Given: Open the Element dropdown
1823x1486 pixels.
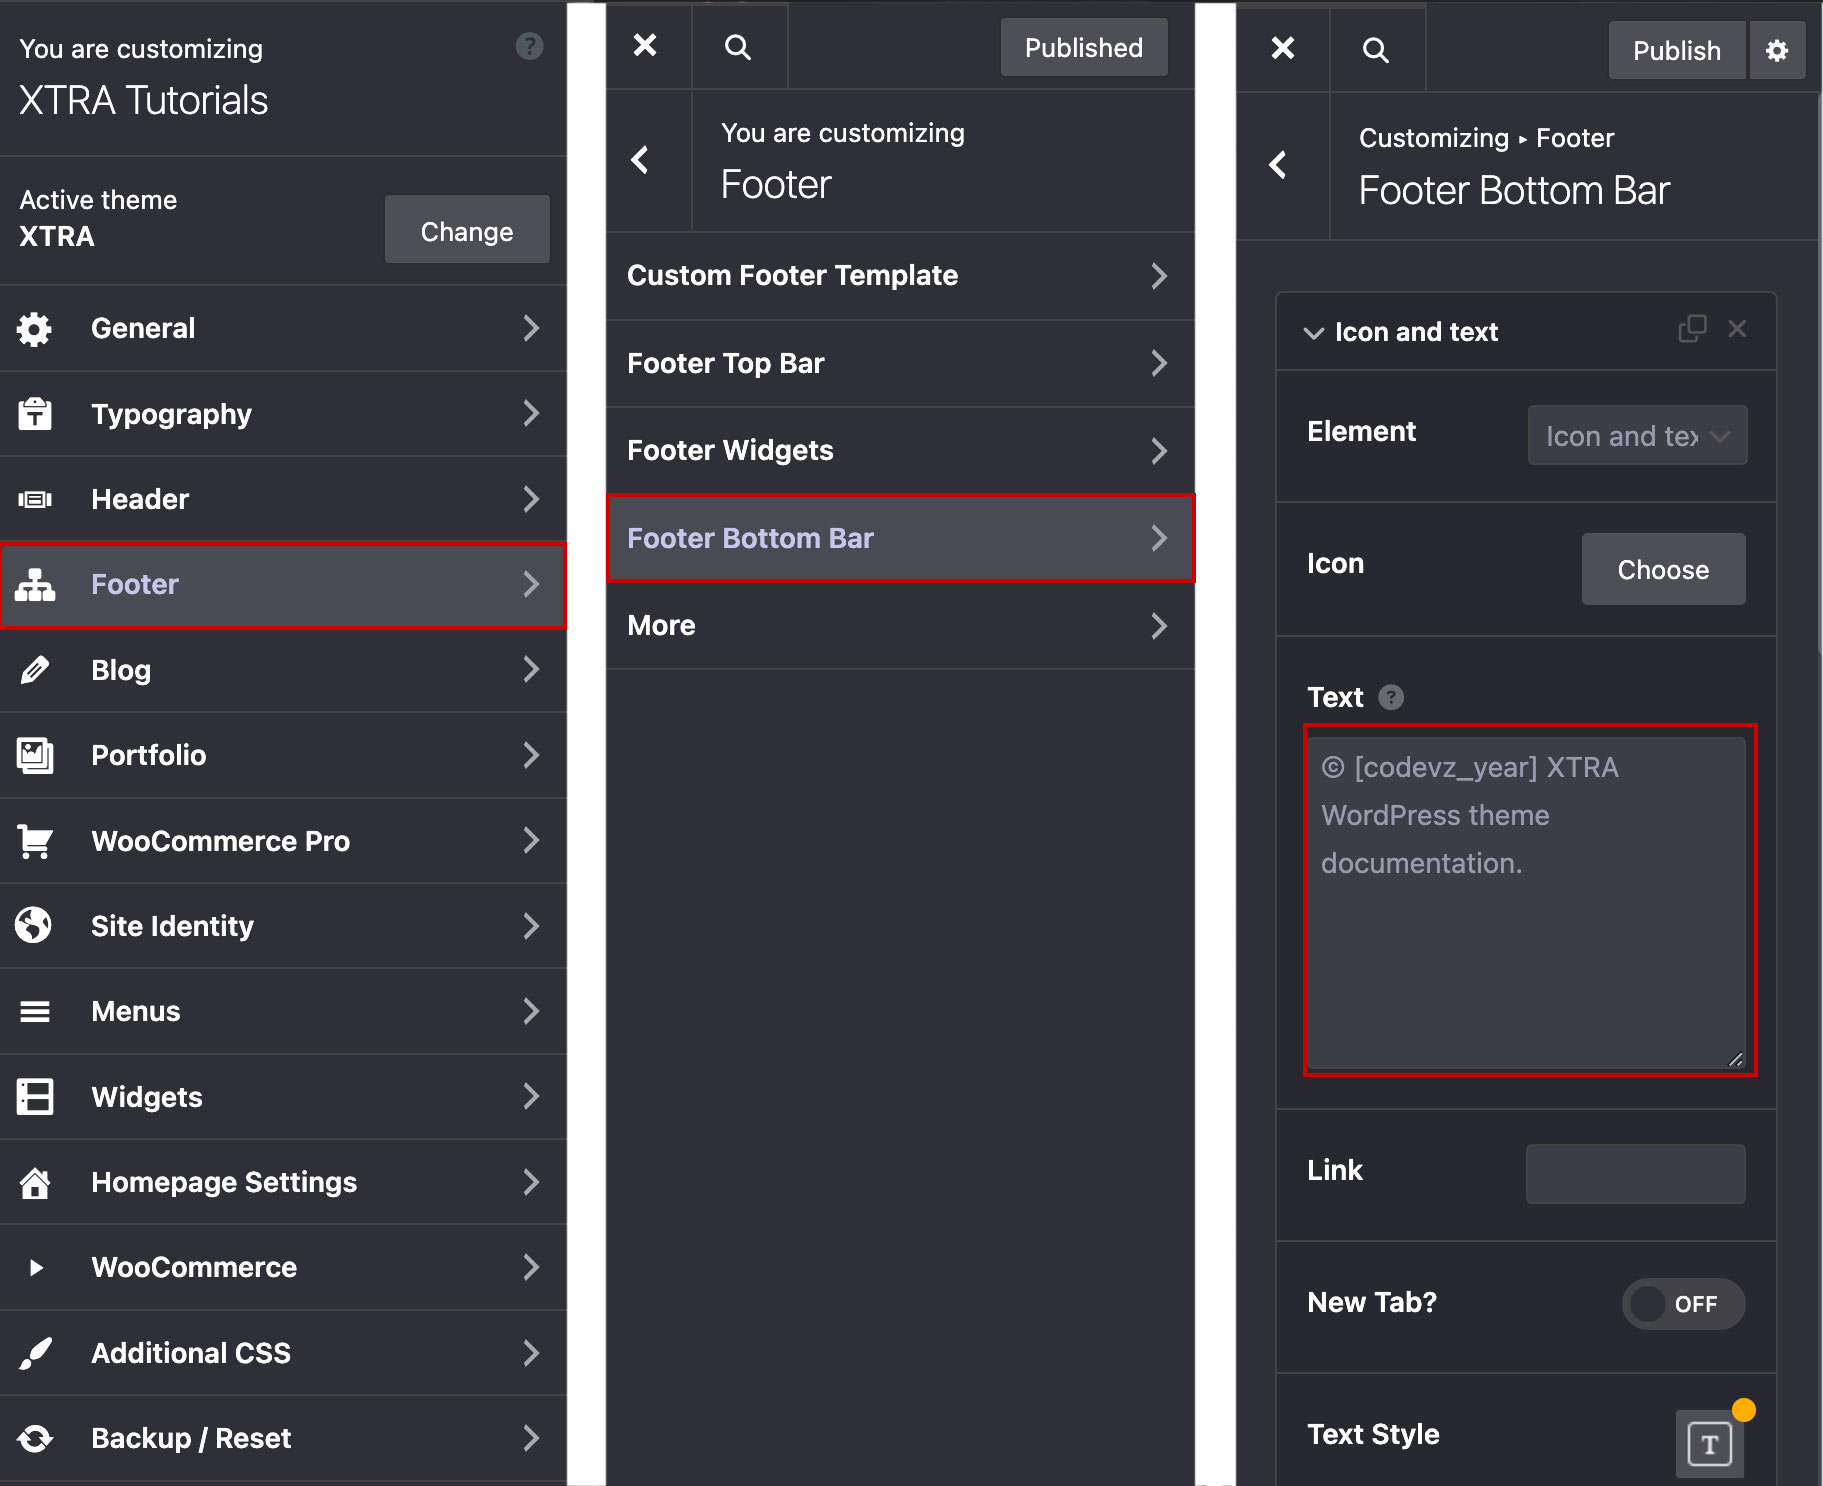Looking at the screenshot, I should click(x=1637, y=435).
